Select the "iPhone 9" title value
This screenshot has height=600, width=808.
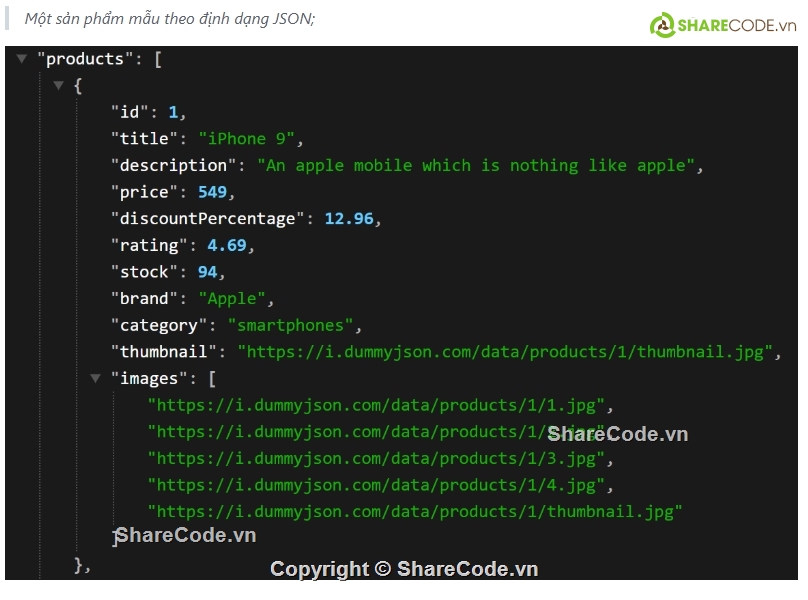click(246, 139)
